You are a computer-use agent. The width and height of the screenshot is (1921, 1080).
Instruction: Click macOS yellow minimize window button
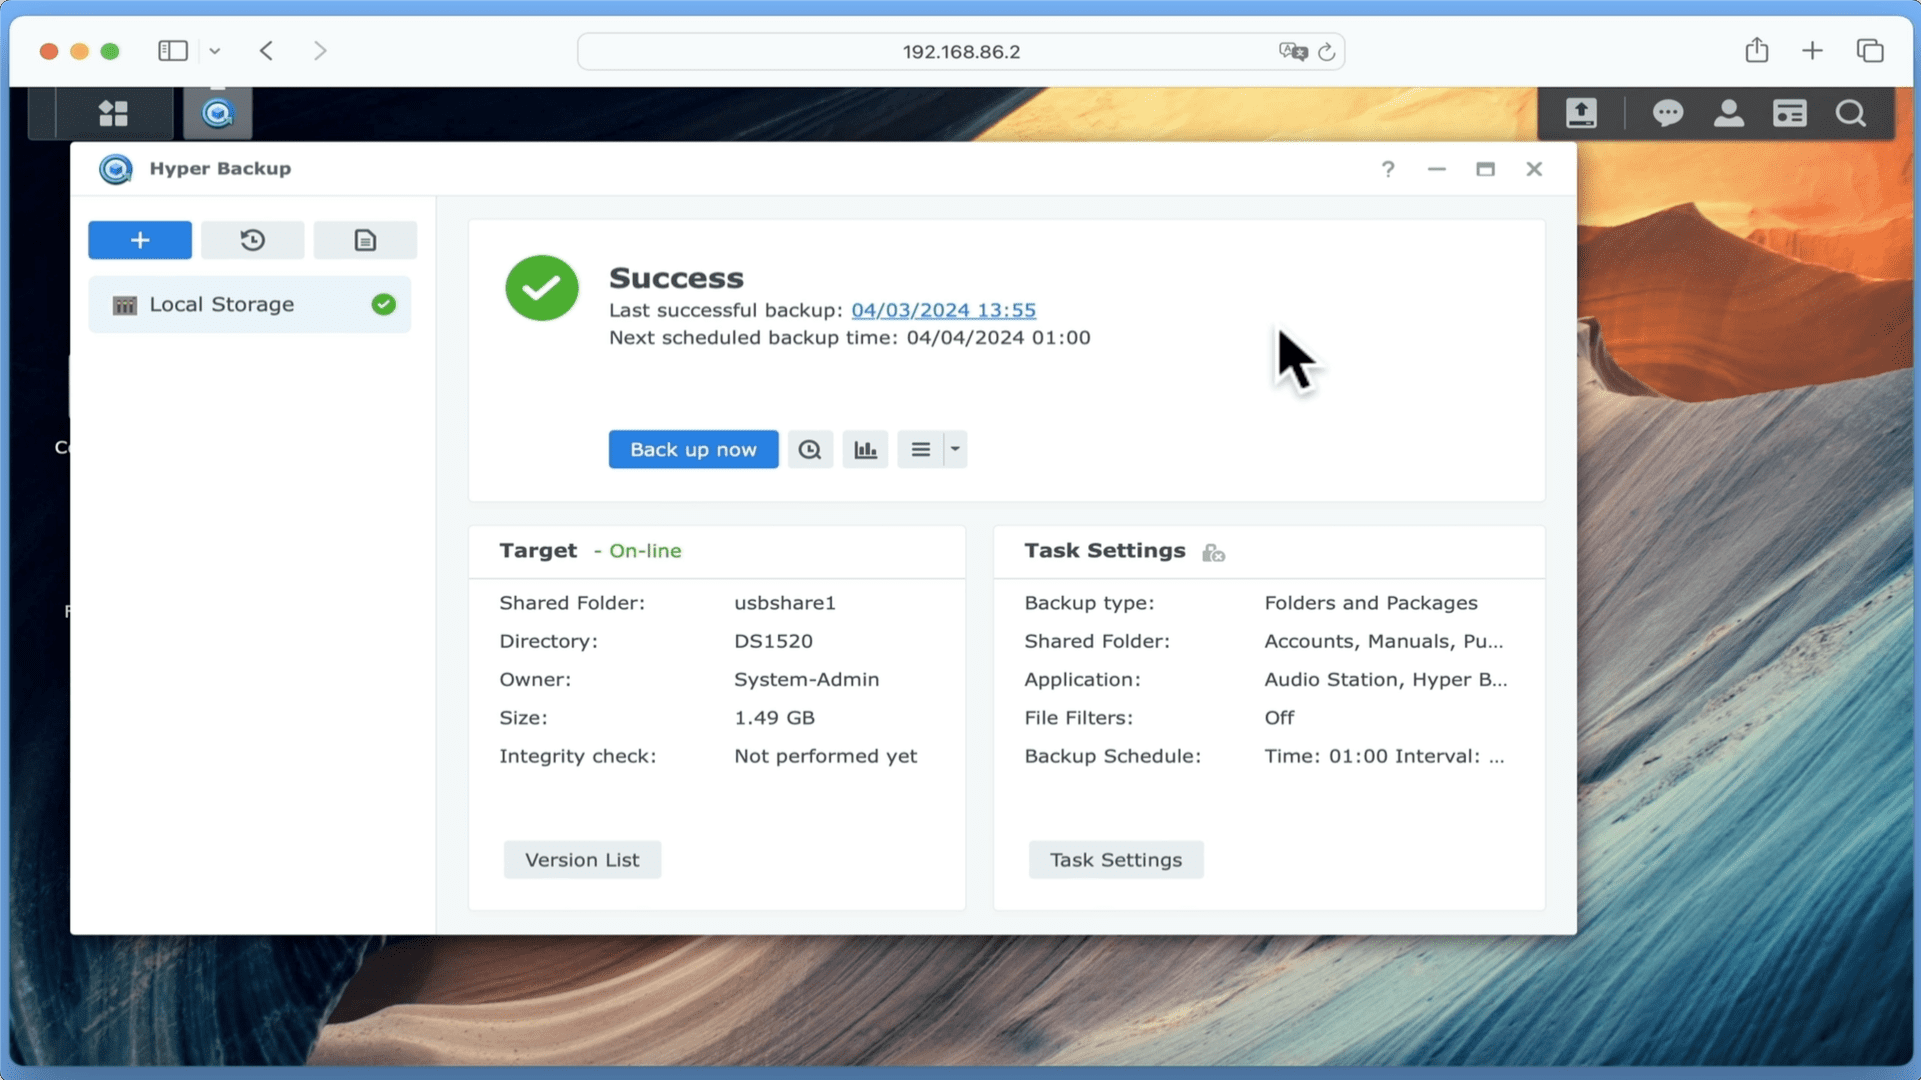pyautogui.click(x=79, y=51)
